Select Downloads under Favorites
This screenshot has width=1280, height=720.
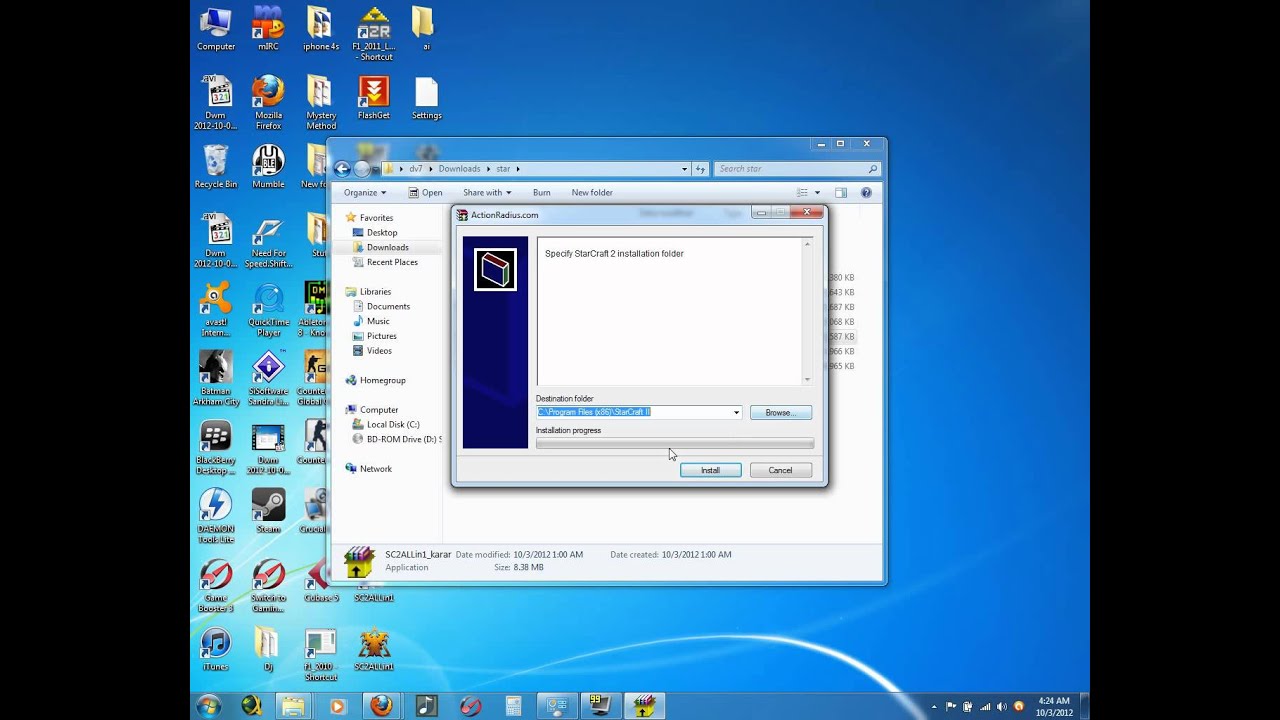point(387,247)
